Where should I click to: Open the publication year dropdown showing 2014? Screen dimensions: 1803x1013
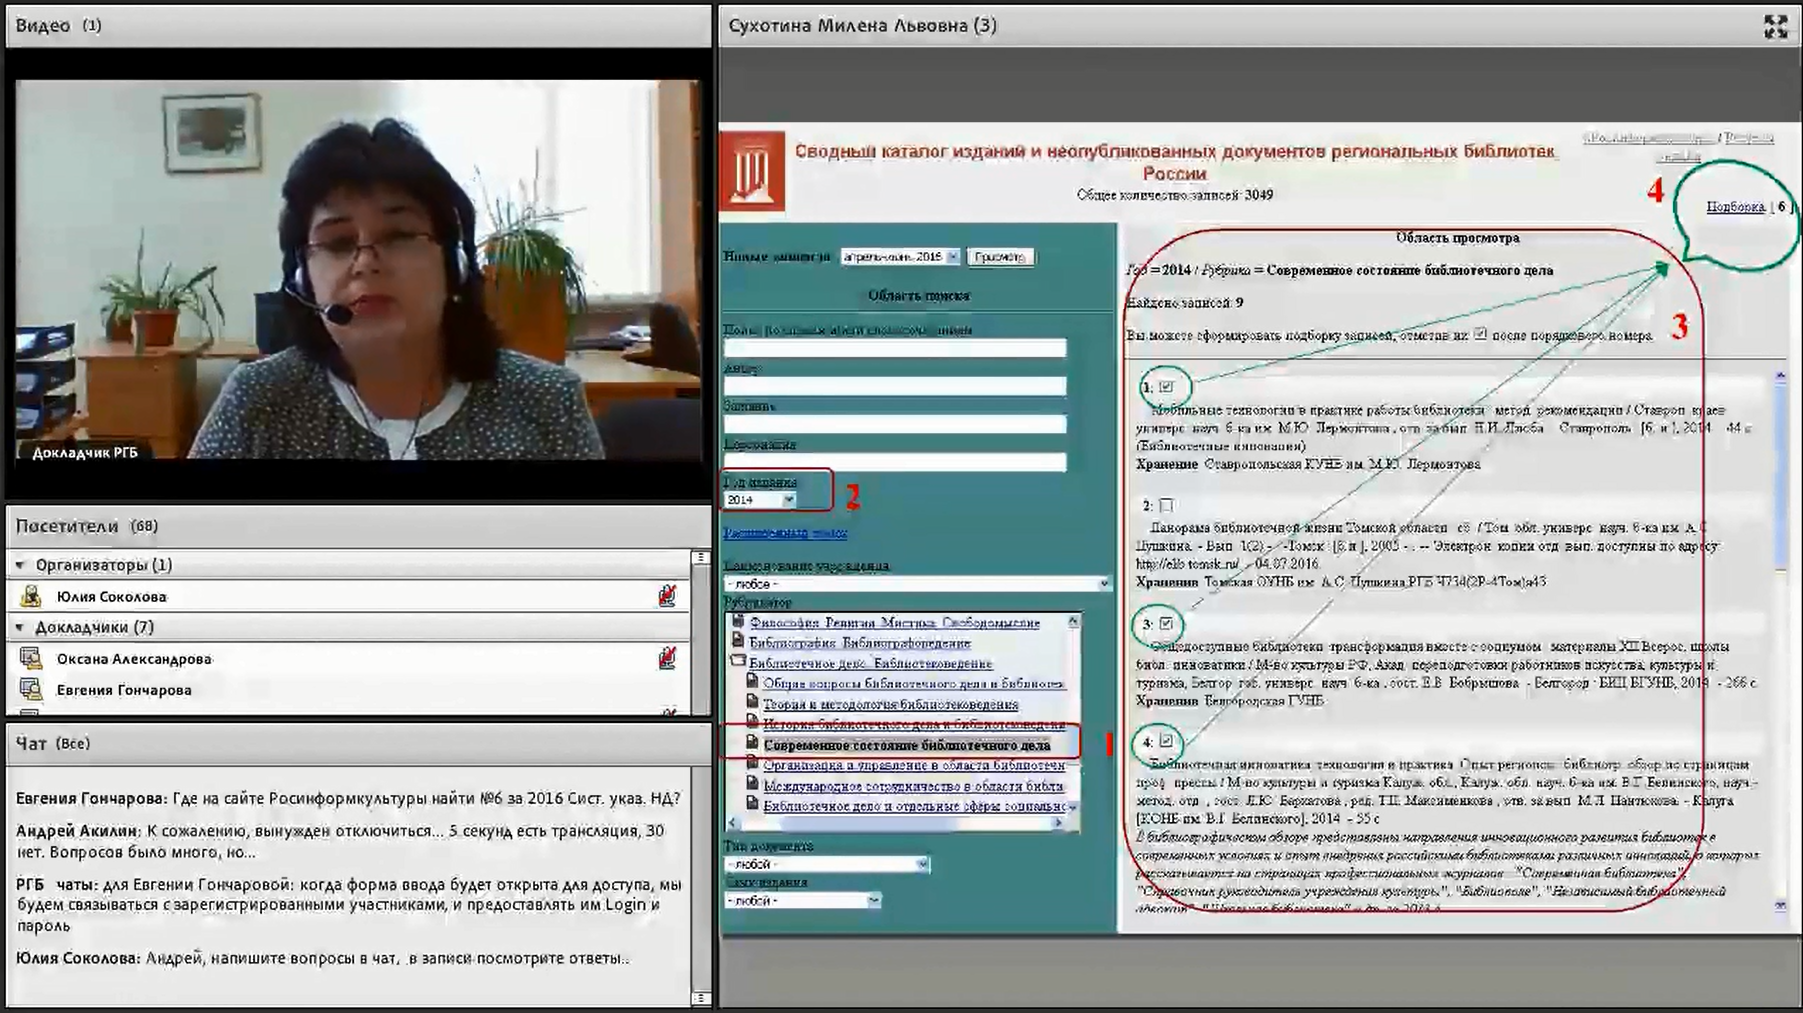point(788,500)
